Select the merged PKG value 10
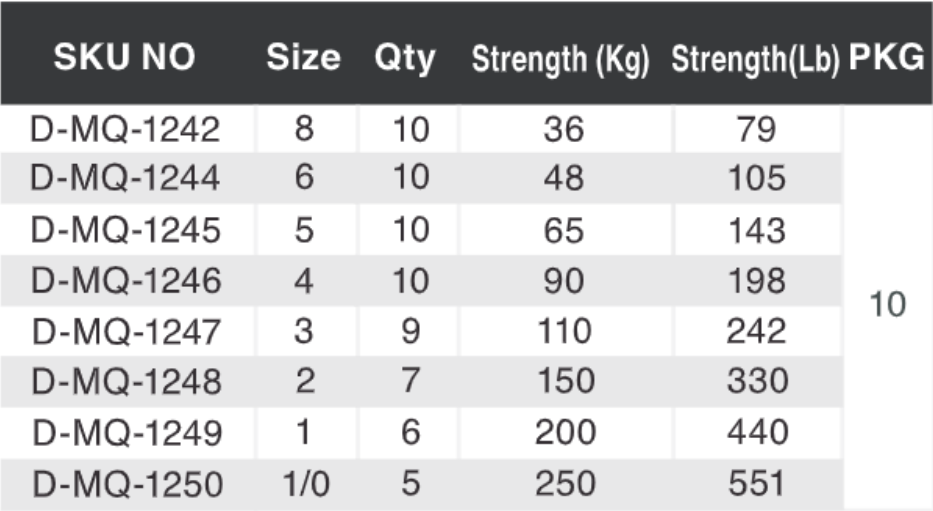Viewport: 933px width, 511px height. pyautogui.click(x=888, y=305)
